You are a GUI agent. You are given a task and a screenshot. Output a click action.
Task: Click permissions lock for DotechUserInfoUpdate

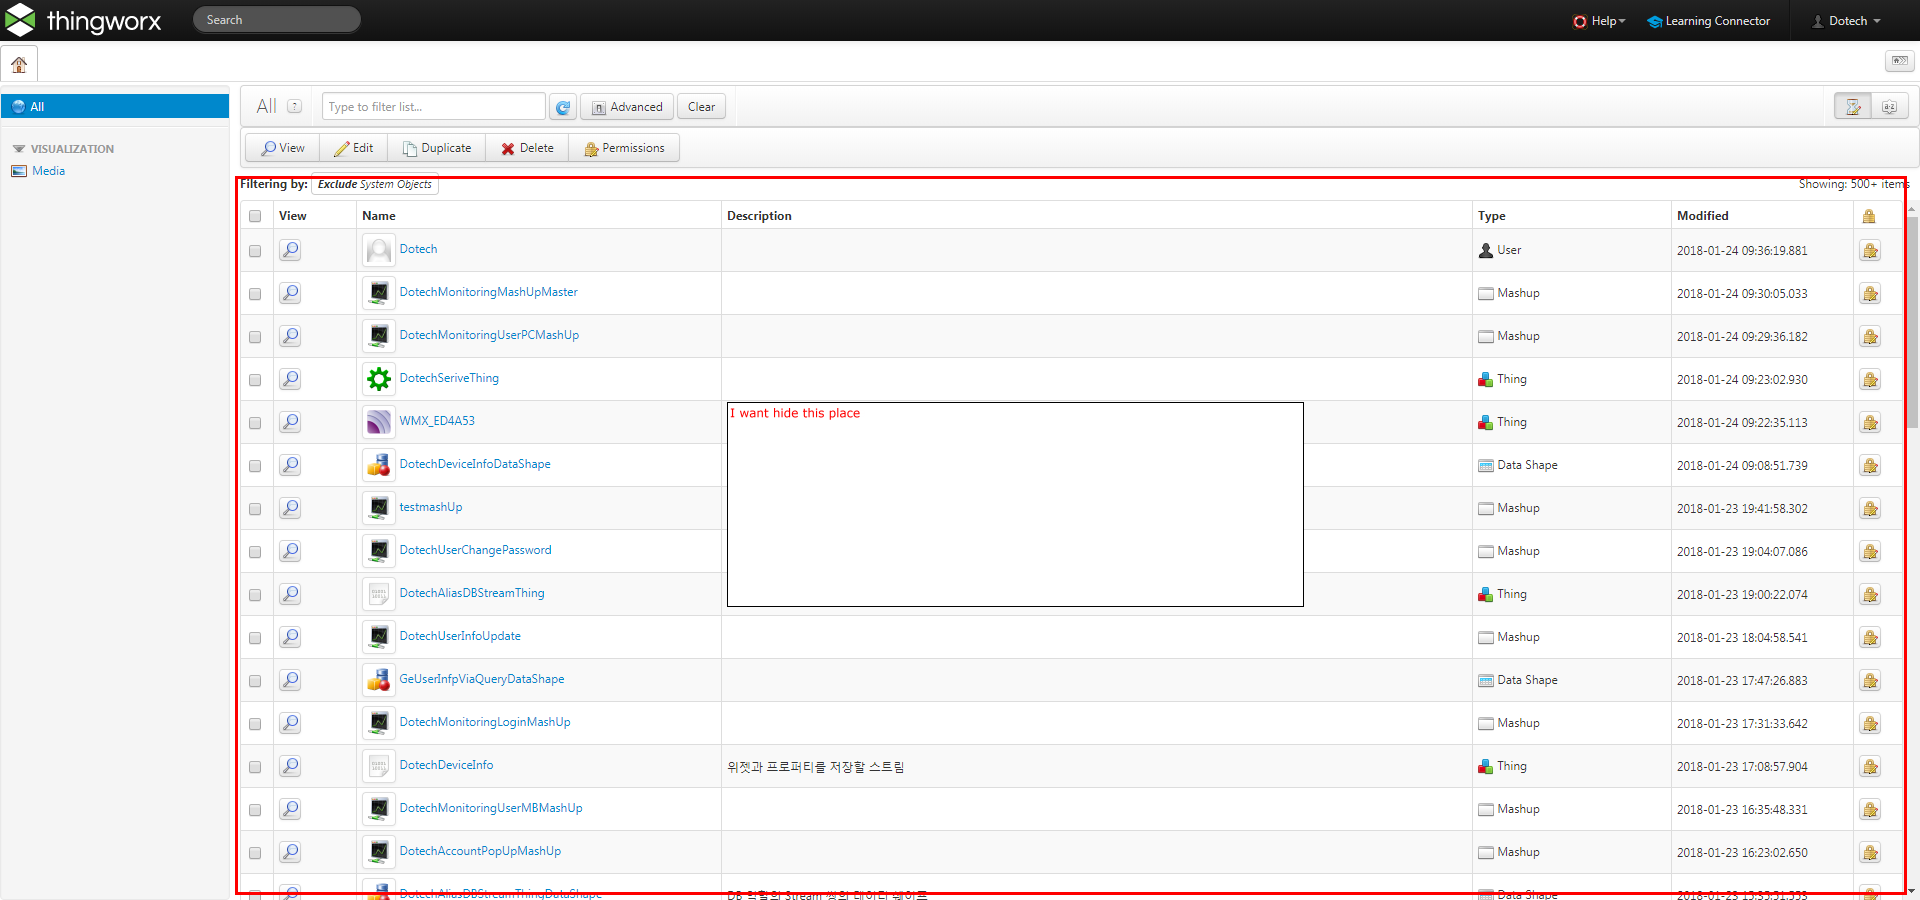point(1870,638)
